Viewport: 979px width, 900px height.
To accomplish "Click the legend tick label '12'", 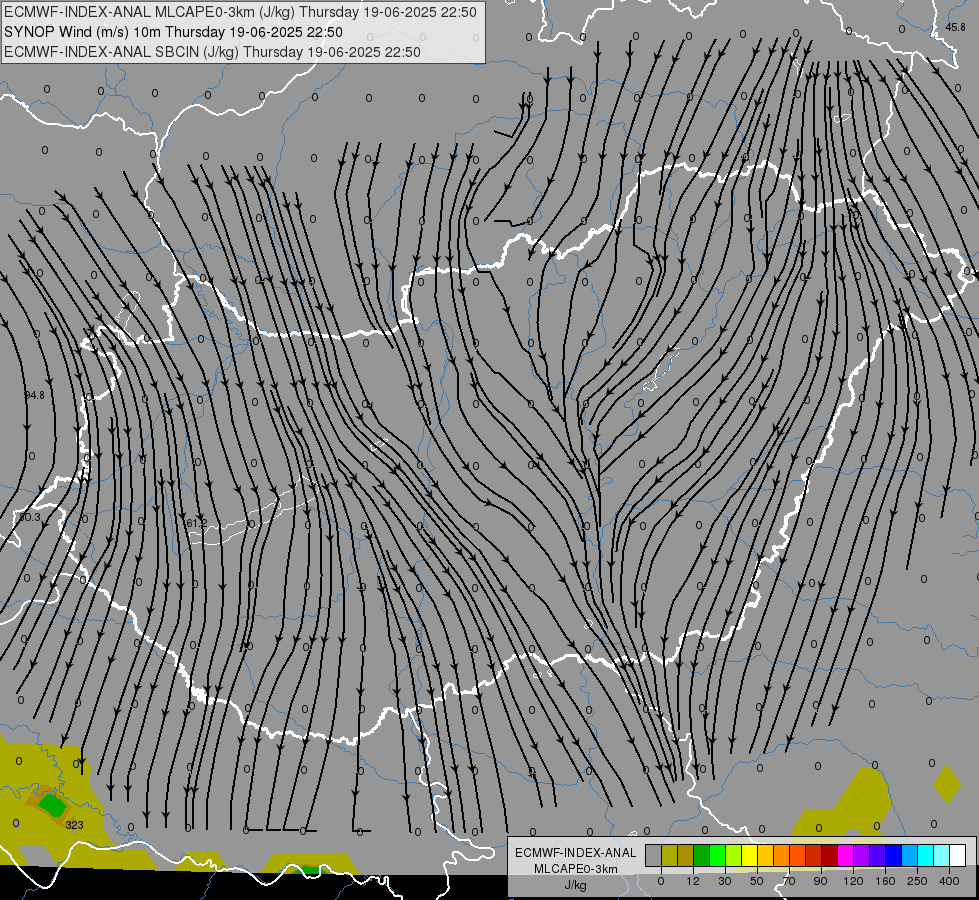I will click(693, 881).
